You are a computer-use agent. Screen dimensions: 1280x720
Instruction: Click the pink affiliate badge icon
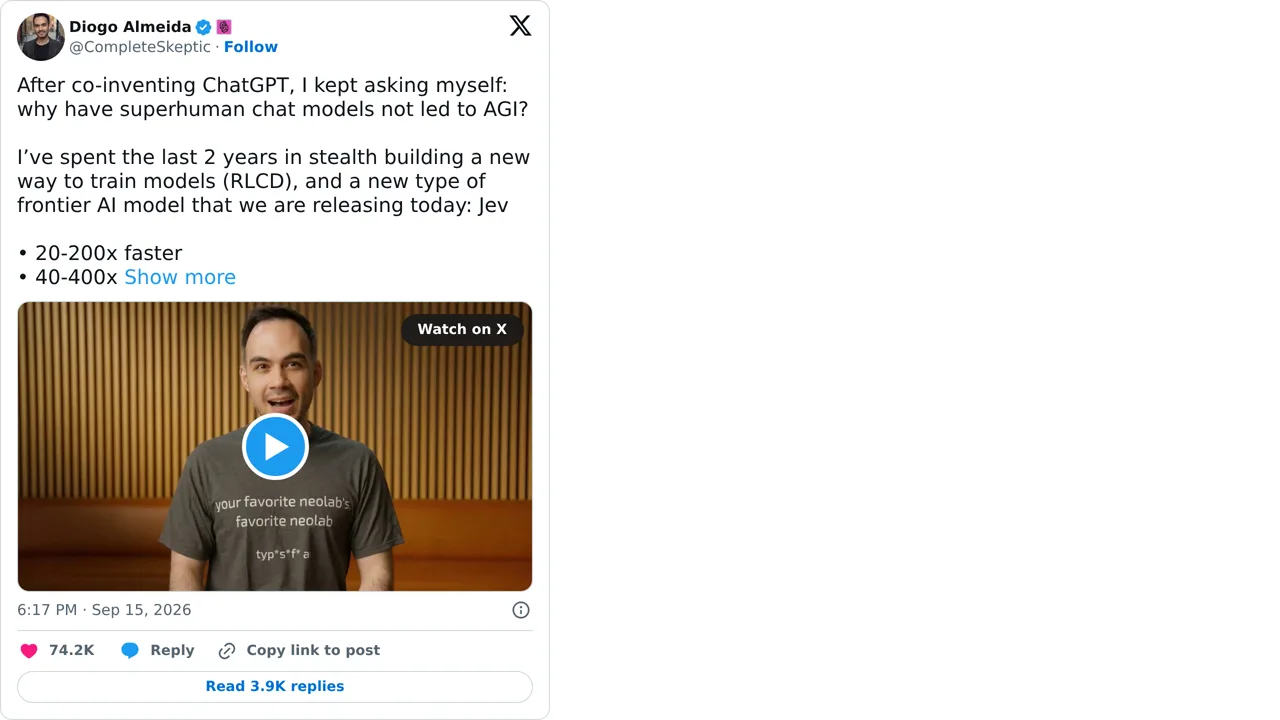tap(224, 27)
